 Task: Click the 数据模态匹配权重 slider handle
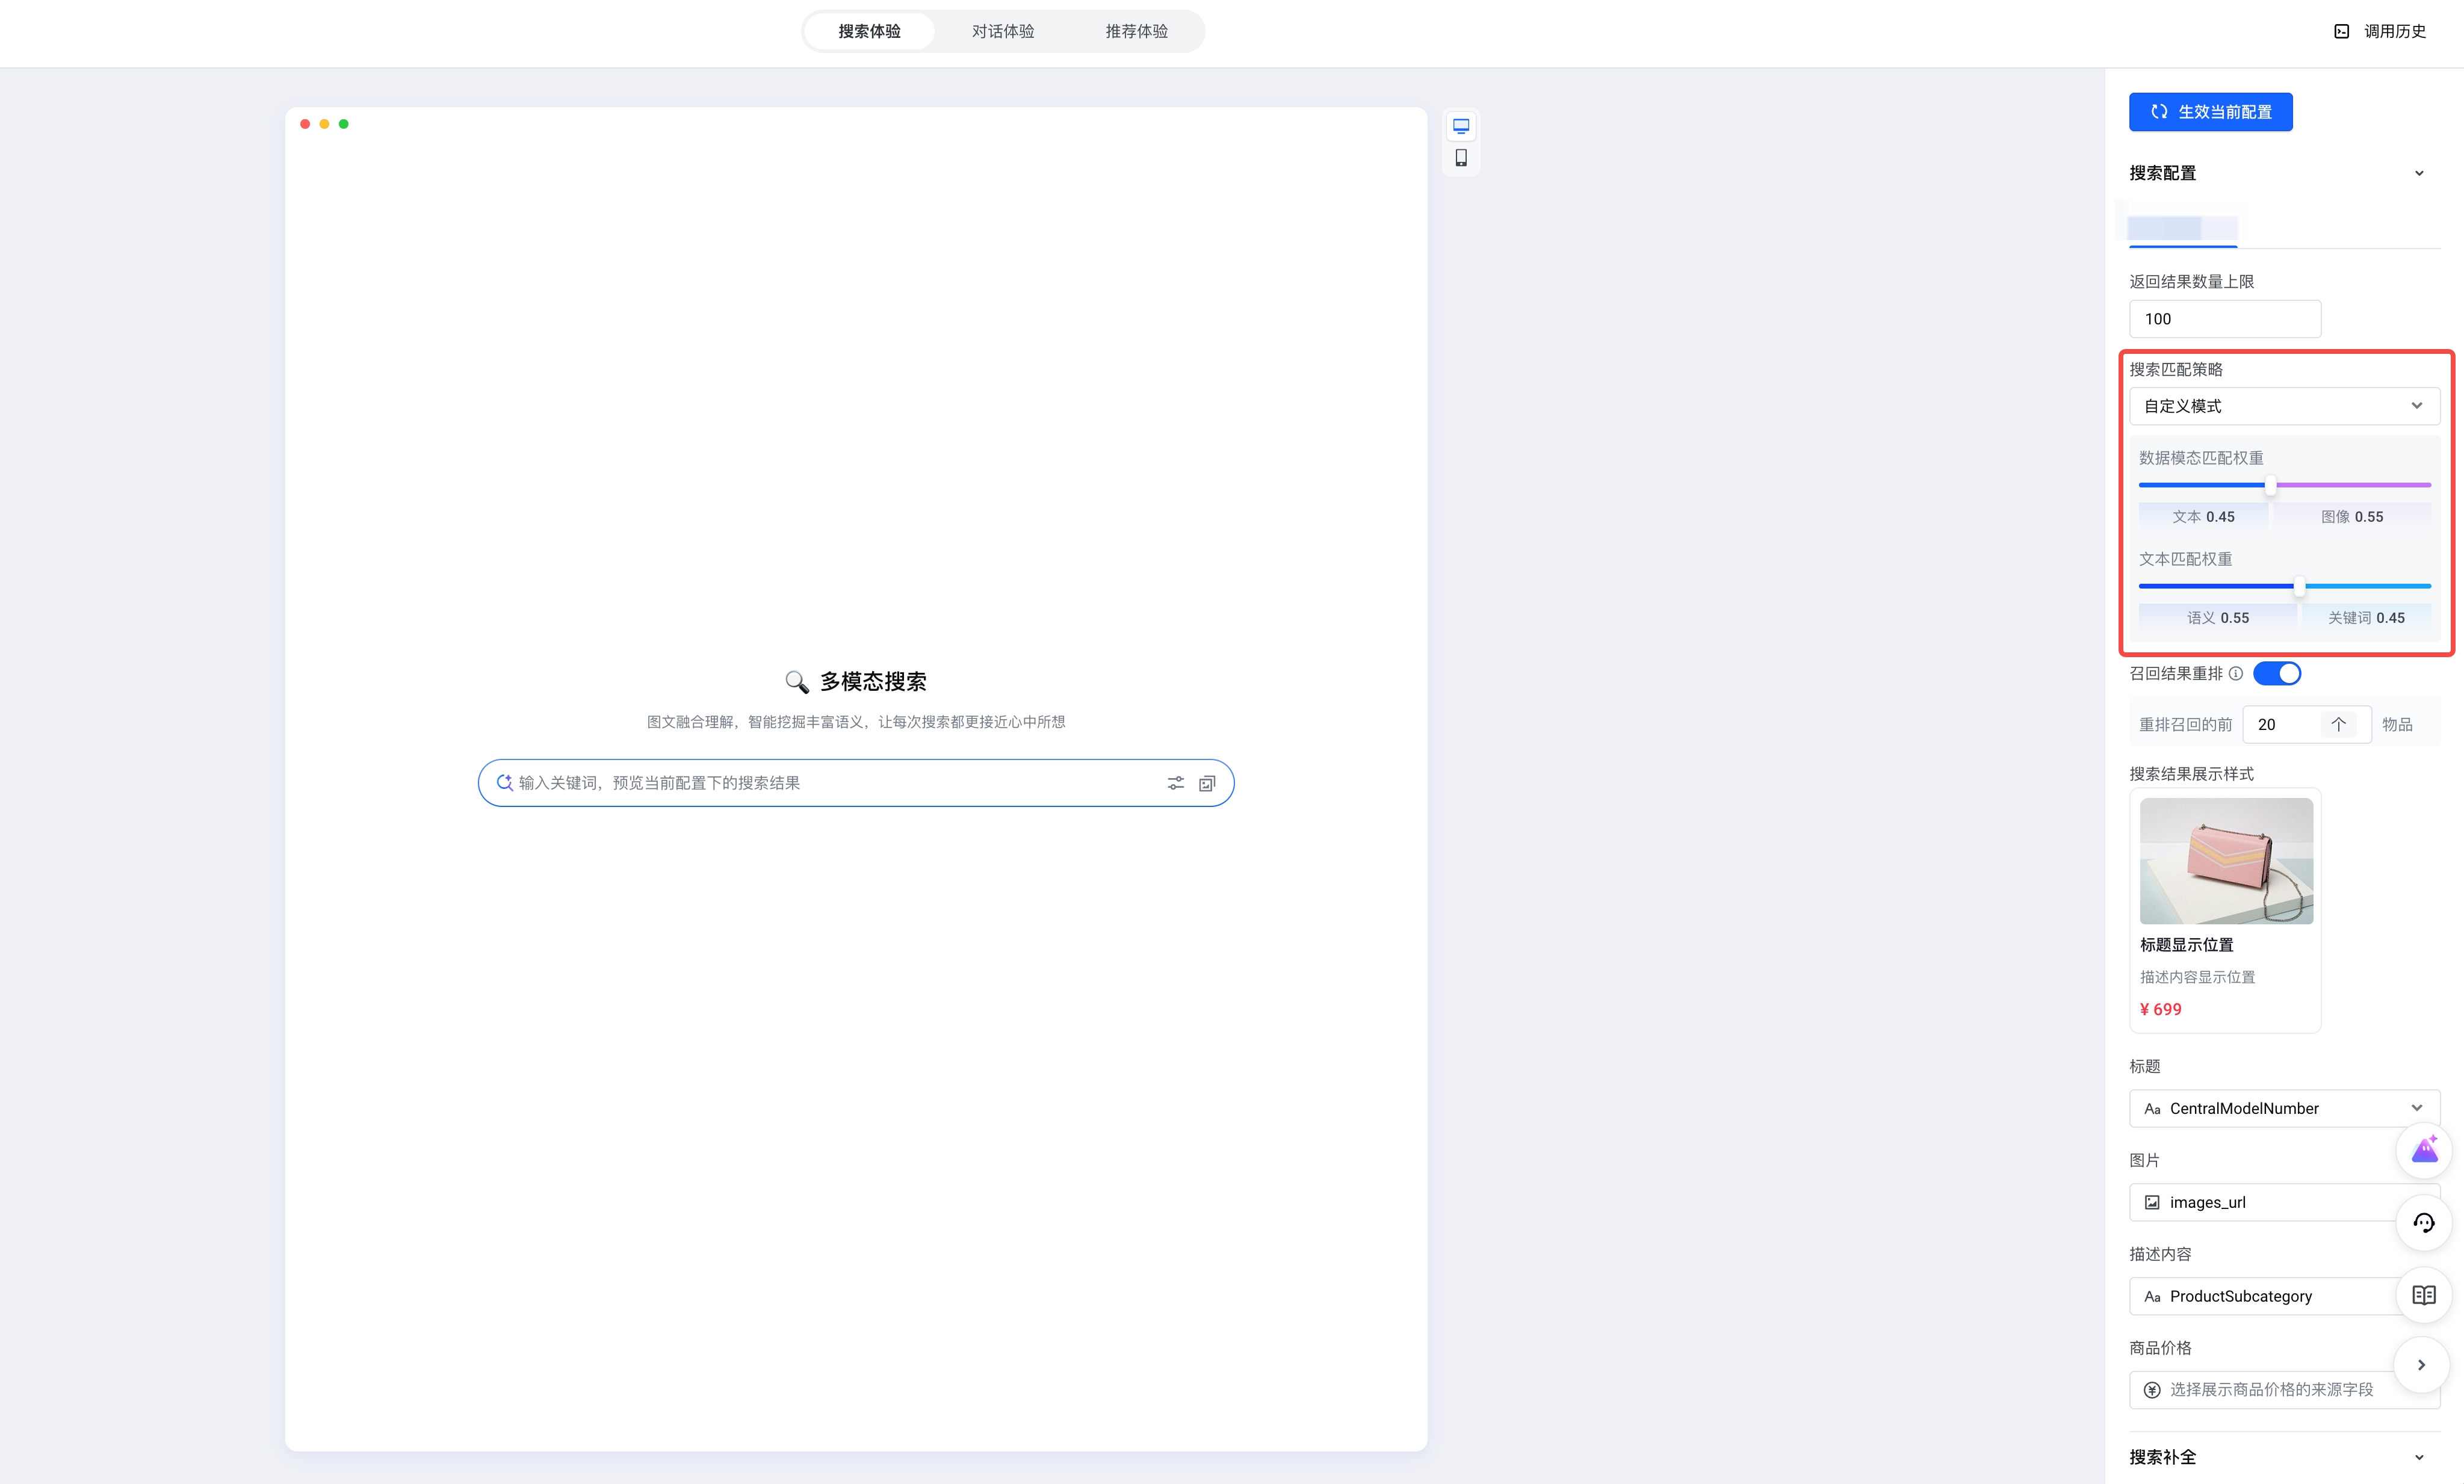click(2271, 485)
